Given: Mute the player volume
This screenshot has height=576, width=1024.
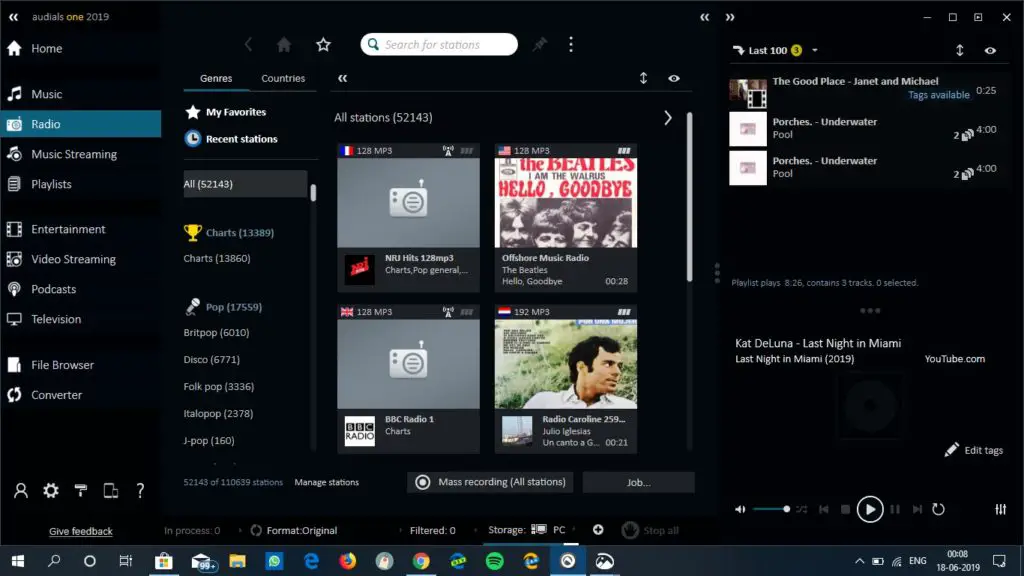Looking at the screenshot, I should [x=740, y=509].
